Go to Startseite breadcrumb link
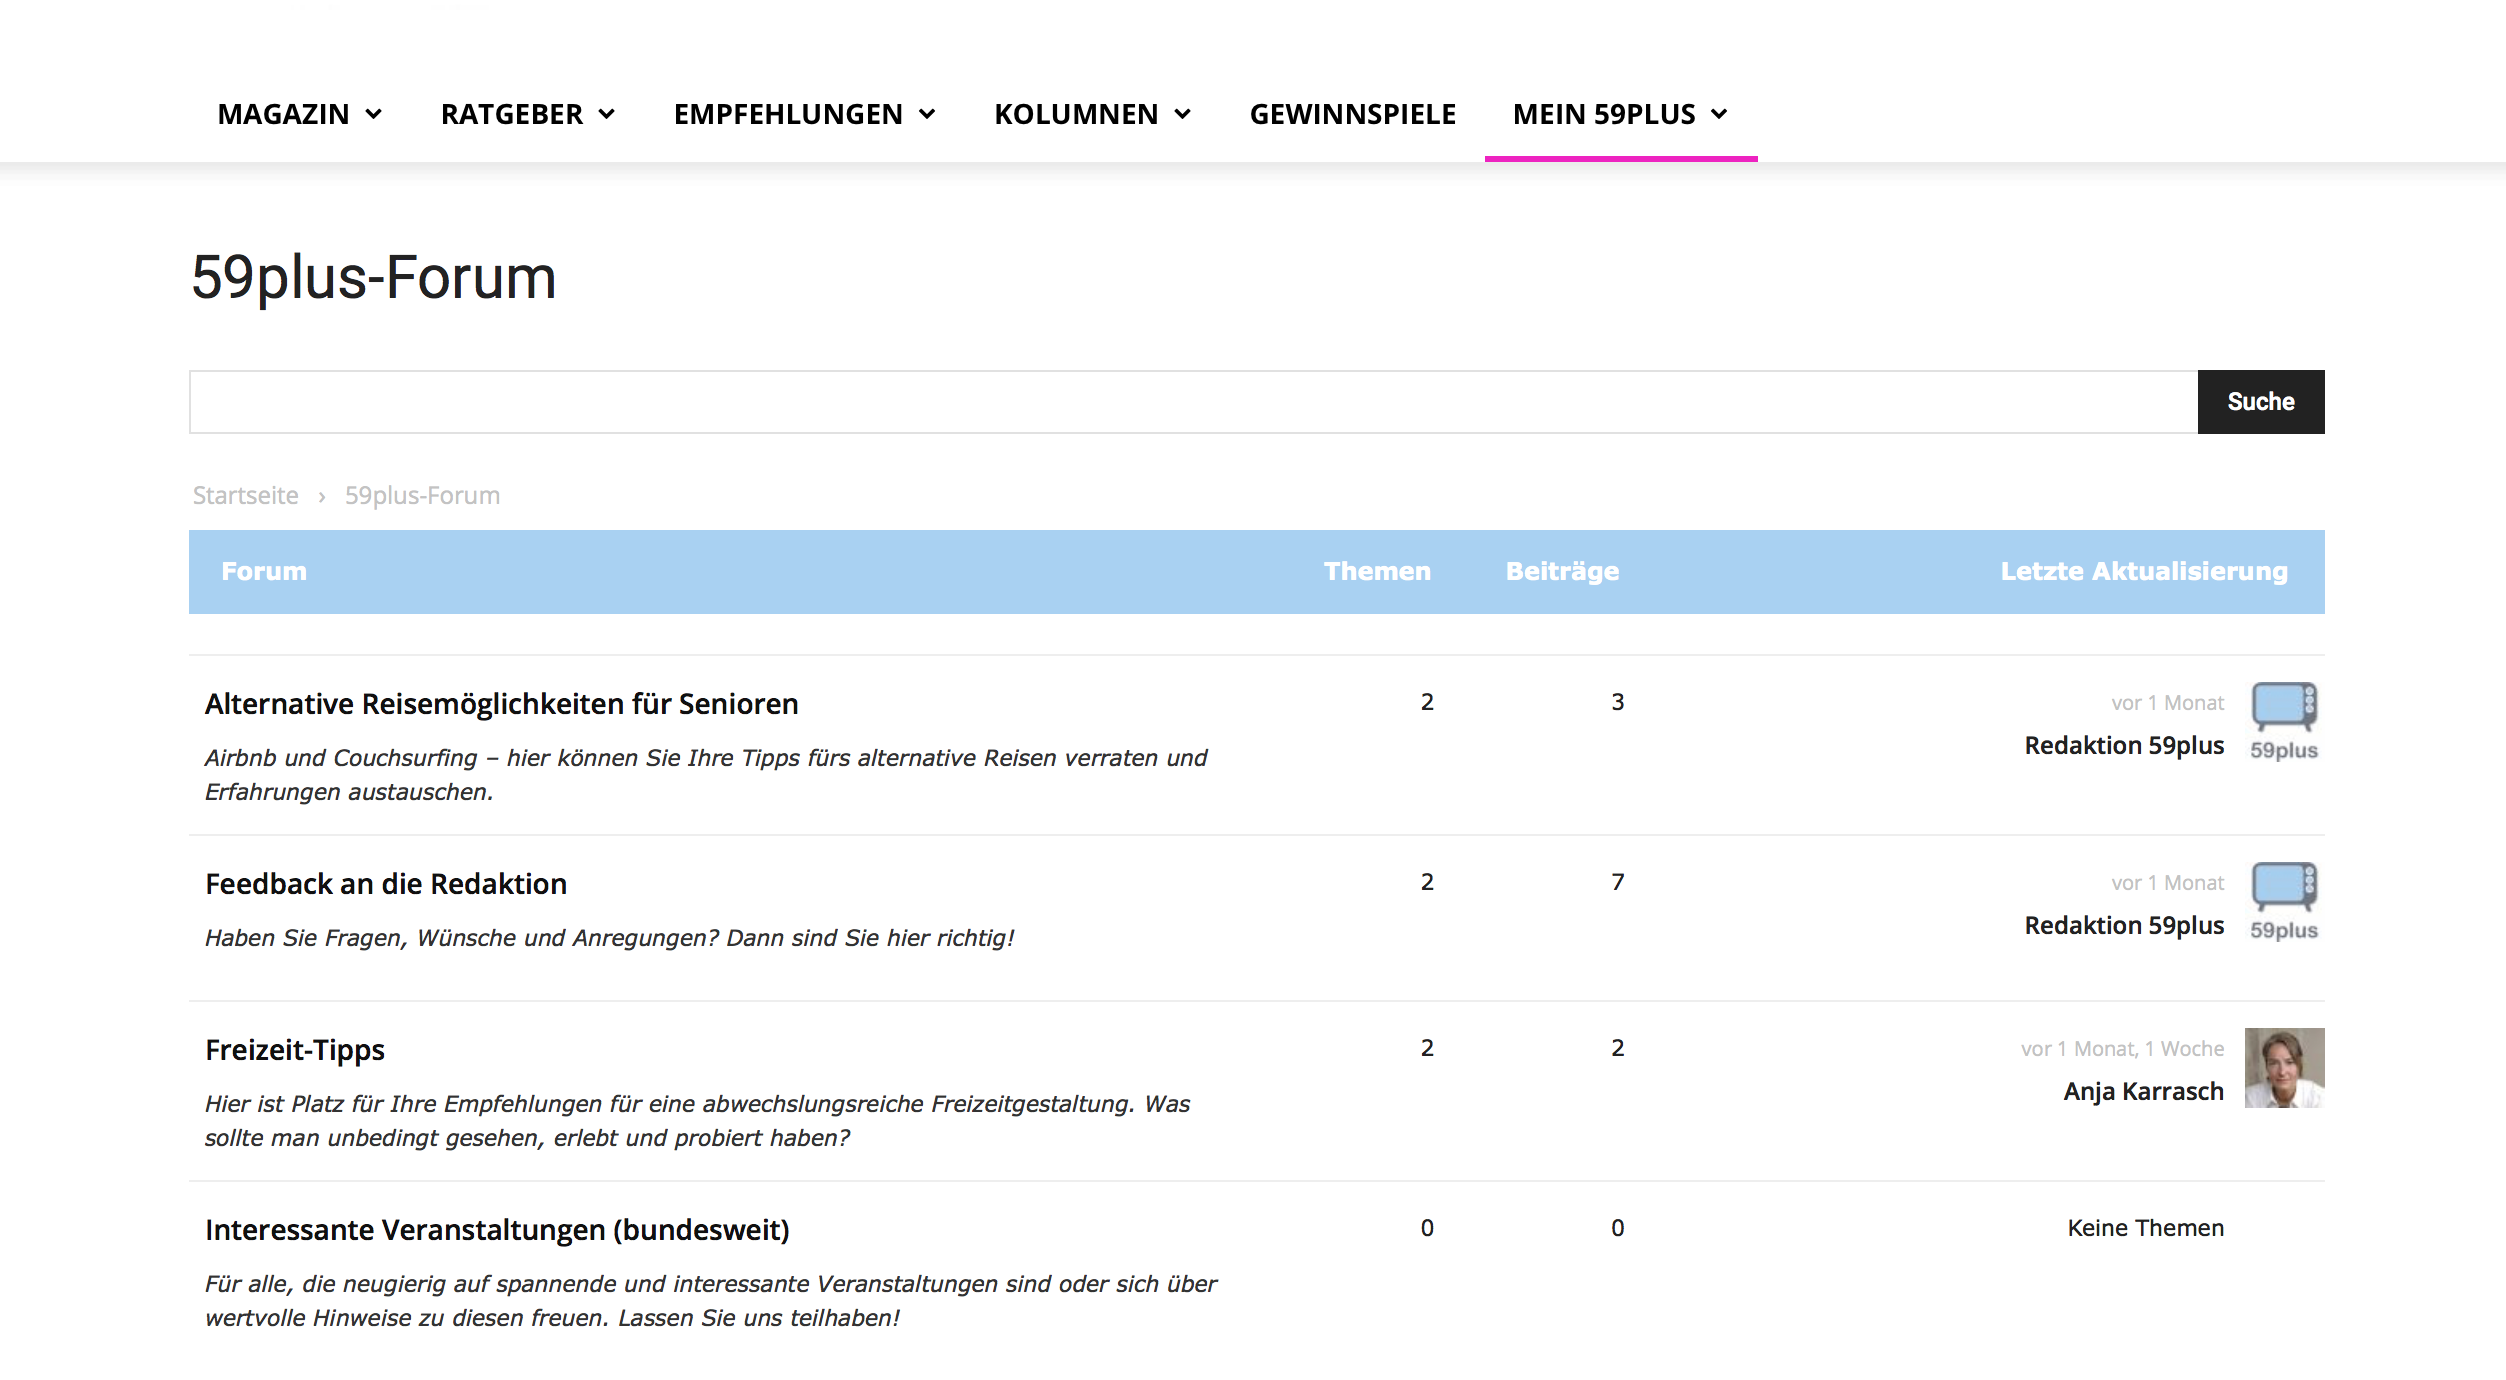This screenshot has height=1380, width=2506. (245, 495)
